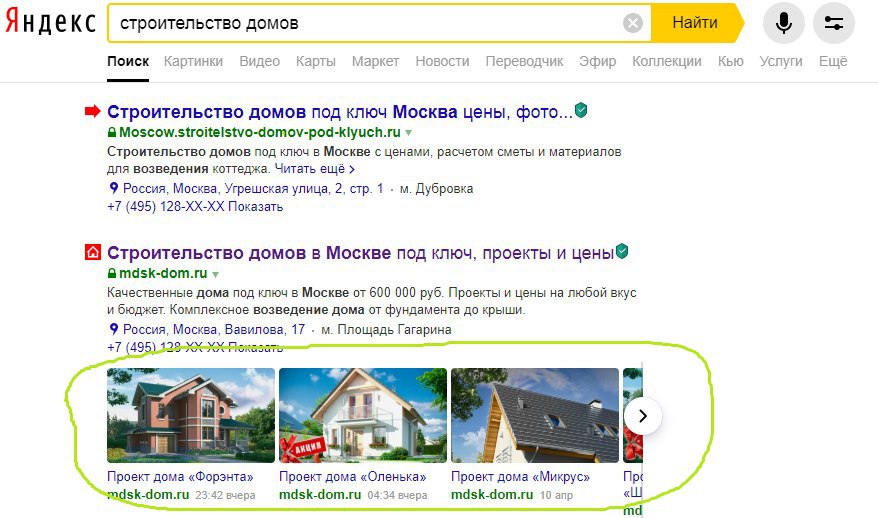Open address Россия, Москва, Вавилова, 17
Viewport: 878px width, 518px height.
click(214, 330)
